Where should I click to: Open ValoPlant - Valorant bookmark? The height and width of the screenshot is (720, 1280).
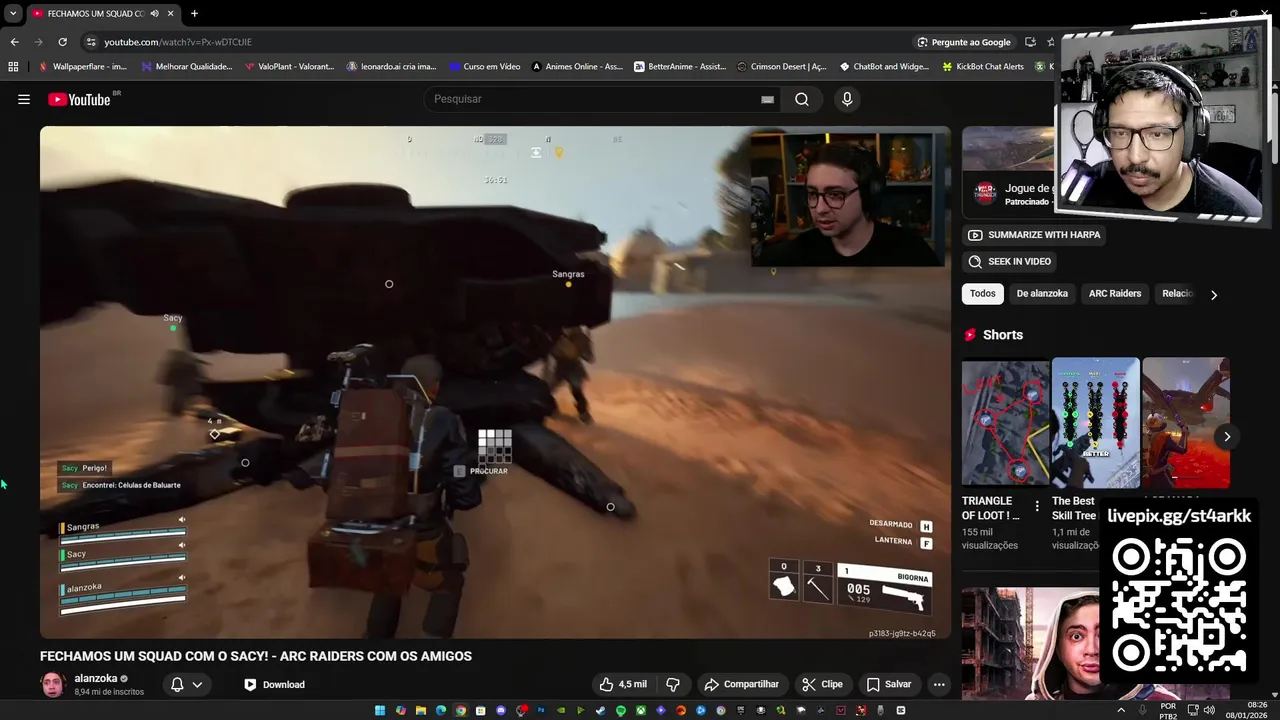click(x=289, y=67)
